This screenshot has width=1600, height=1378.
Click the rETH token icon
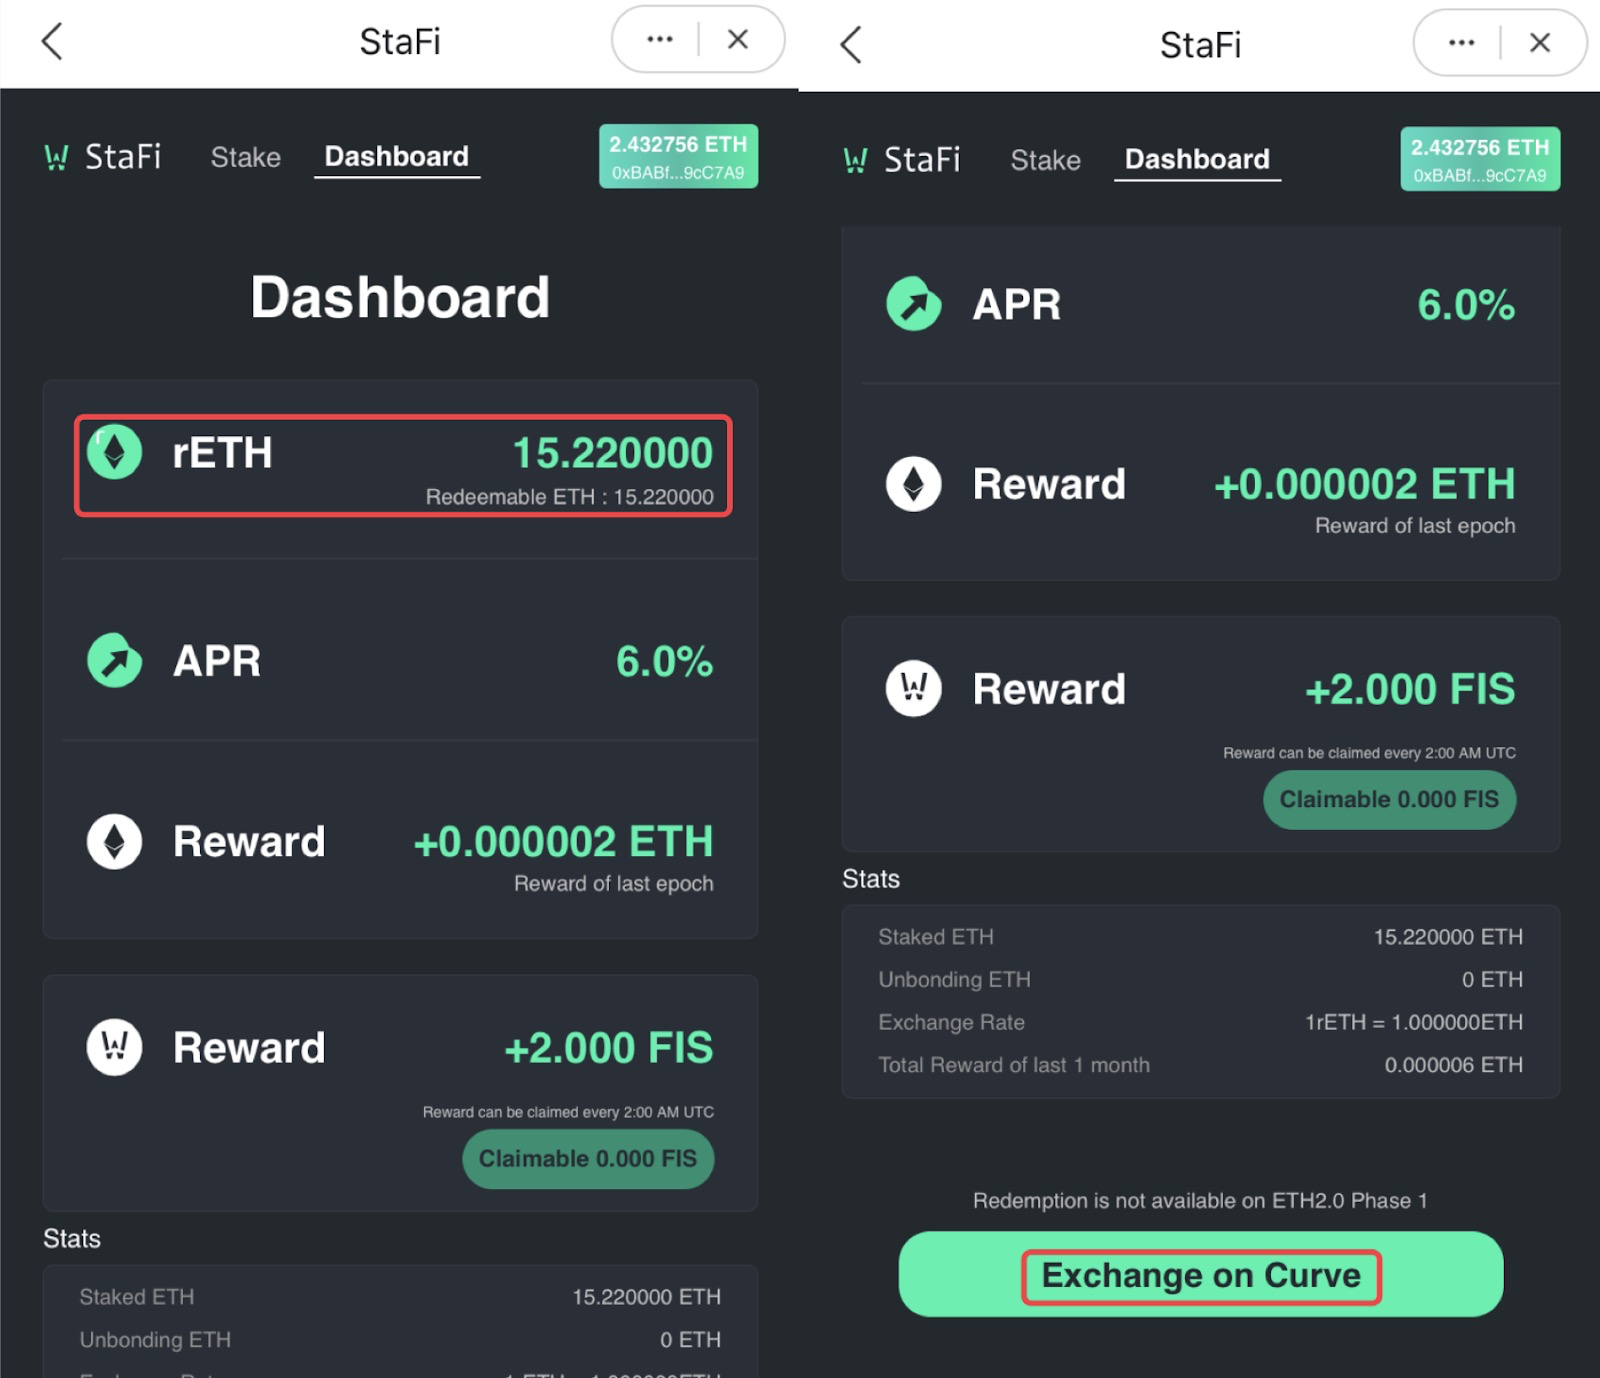pyautogui.click(x=114, y=452)
